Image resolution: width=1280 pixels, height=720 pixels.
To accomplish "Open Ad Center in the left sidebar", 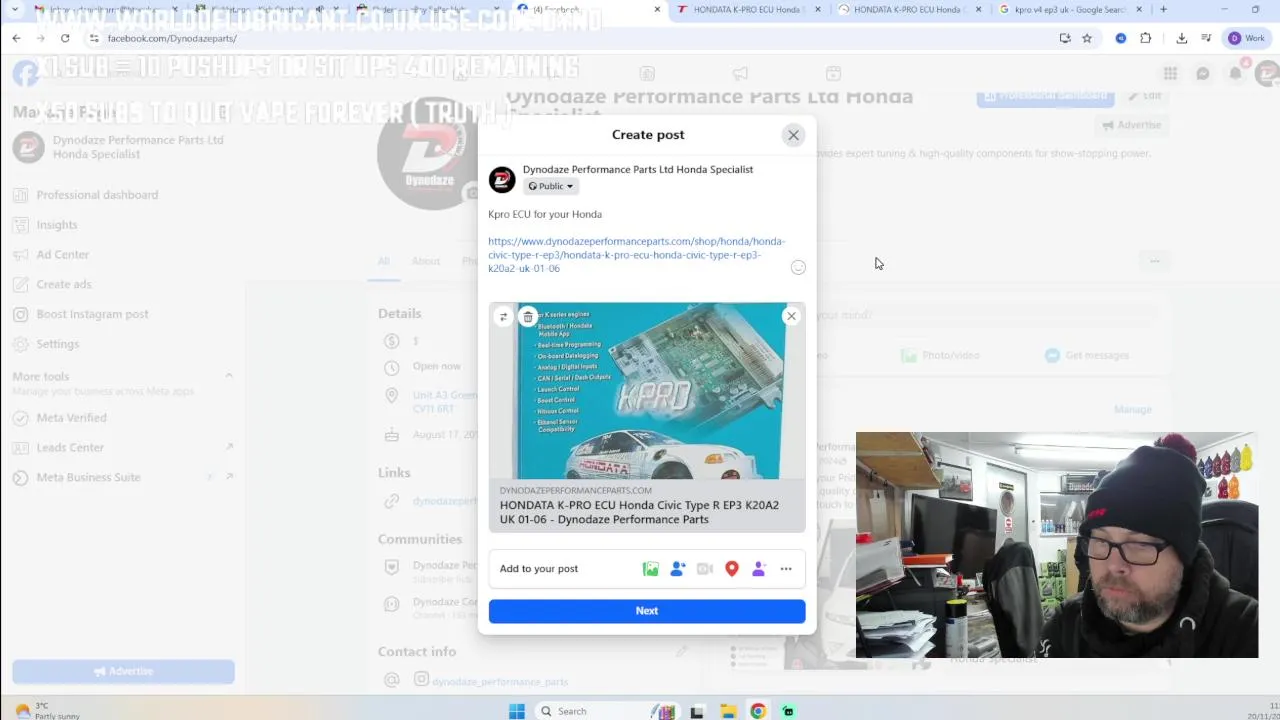I will pyautogui.click(x=63, y=255).
